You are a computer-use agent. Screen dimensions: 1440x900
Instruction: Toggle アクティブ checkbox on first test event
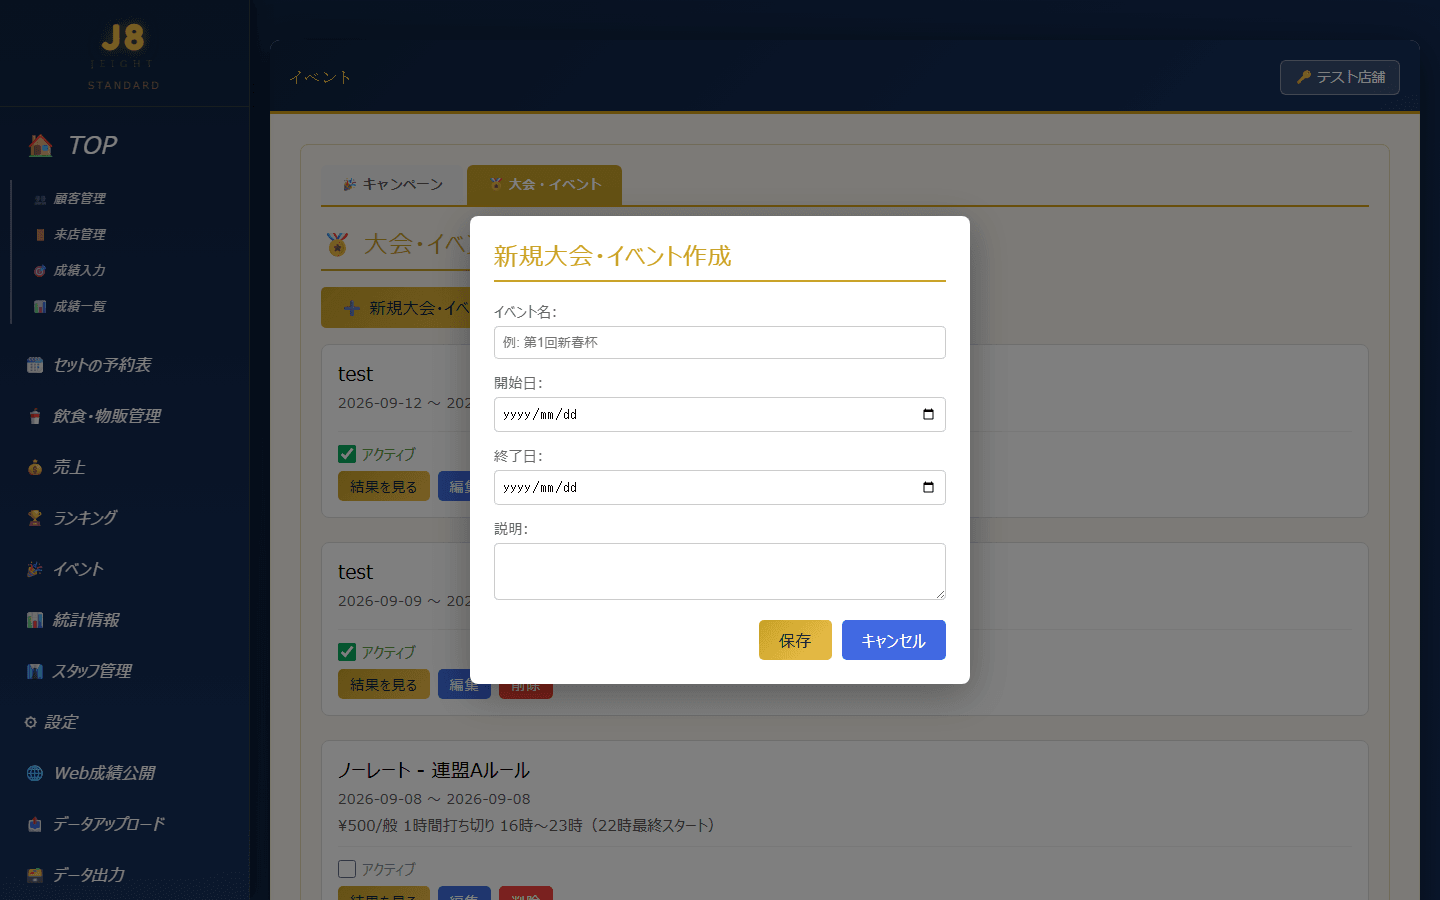[347, 454]
